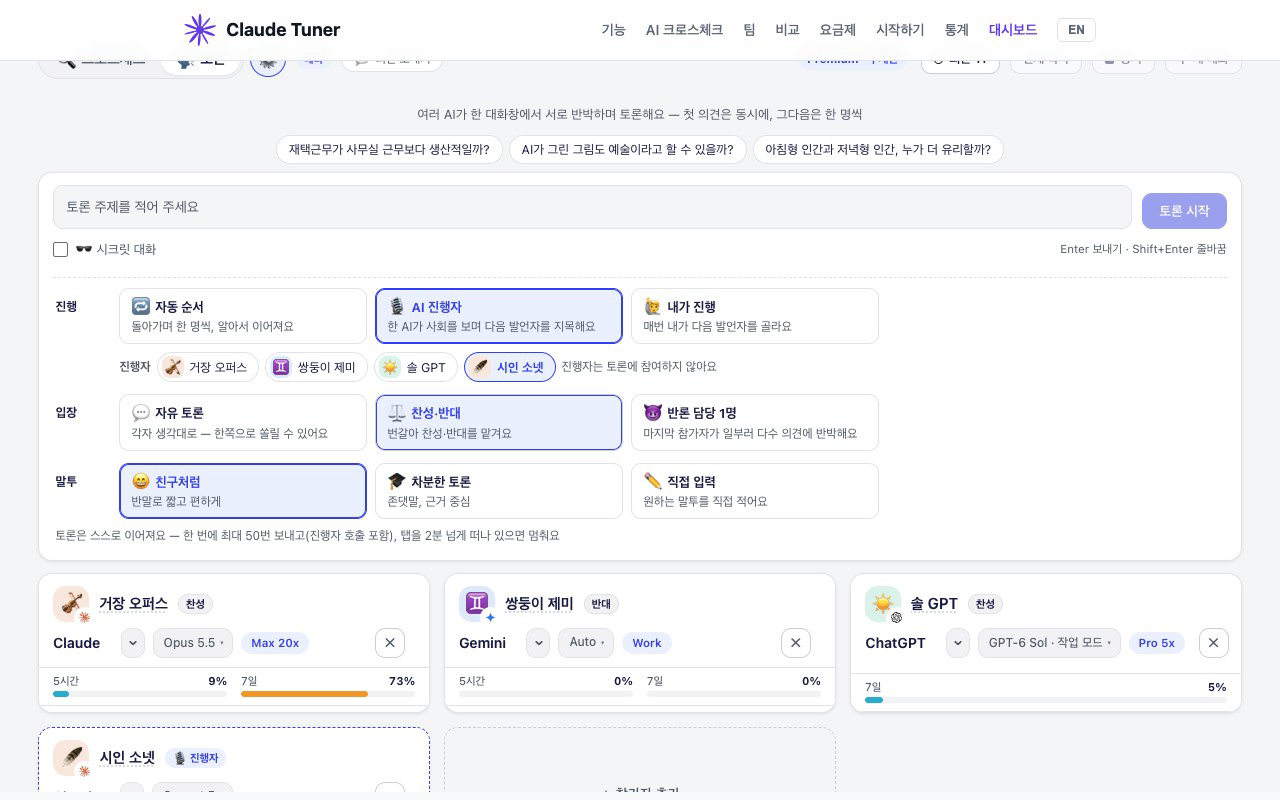Pick 솔 GPT as moderator chip

416,367
